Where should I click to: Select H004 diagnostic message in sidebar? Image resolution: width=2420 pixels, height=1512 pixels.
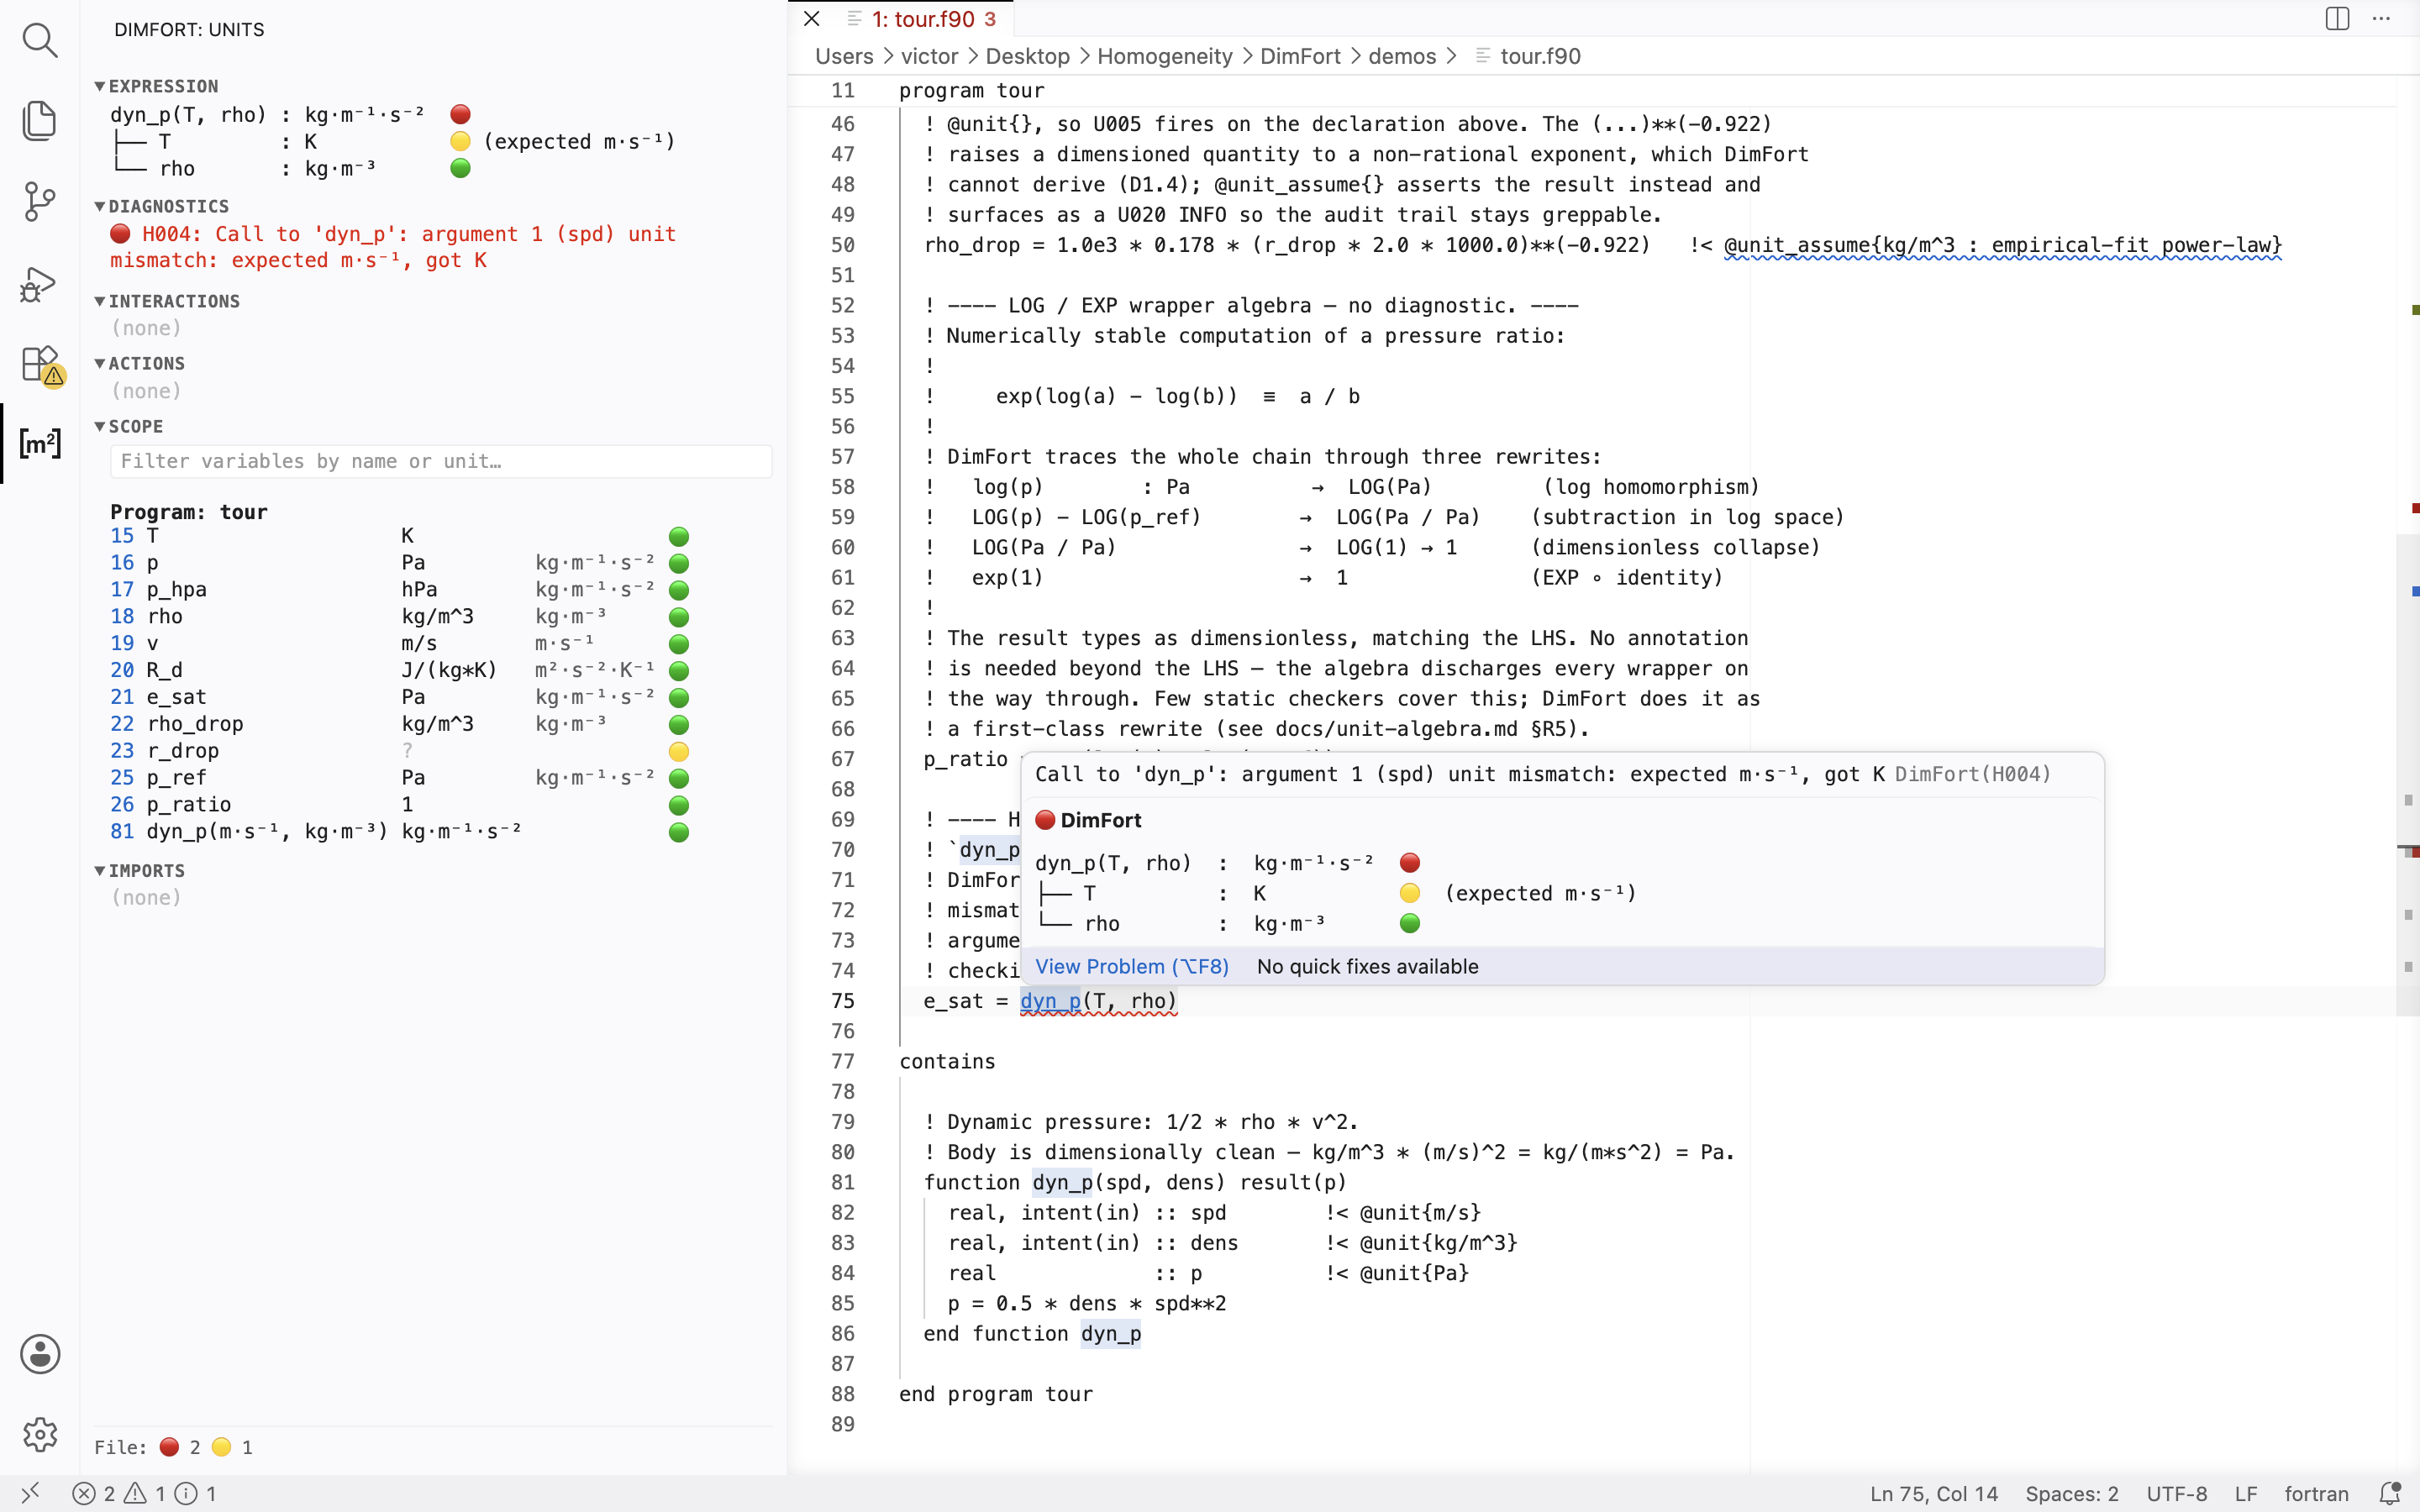coord(393,247)
